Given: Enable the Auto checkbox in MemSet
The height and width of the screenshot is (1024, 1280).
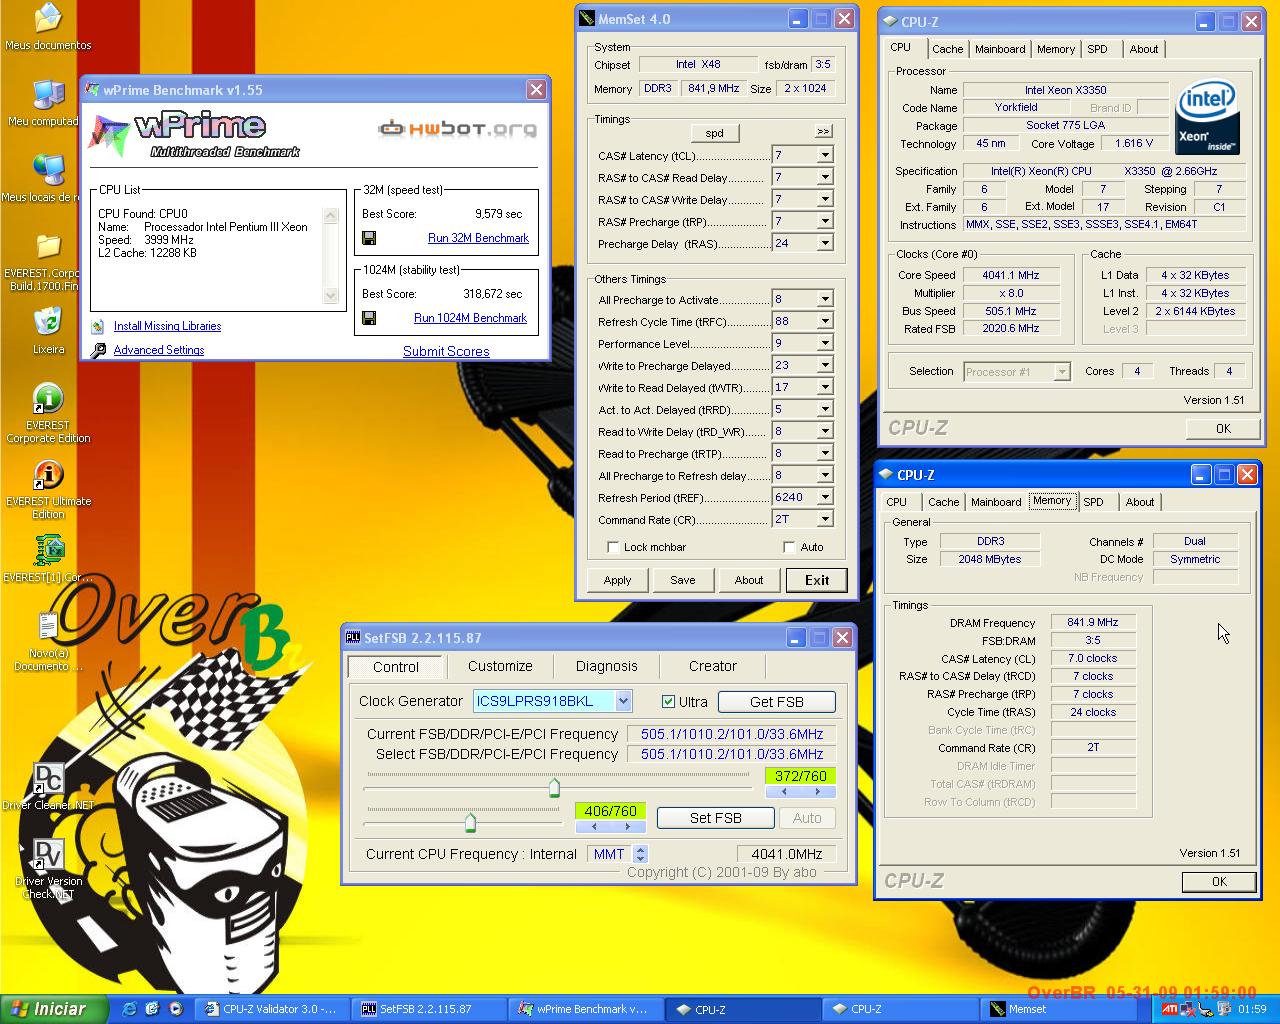Looking at the screenshot, I should (789, 547).
